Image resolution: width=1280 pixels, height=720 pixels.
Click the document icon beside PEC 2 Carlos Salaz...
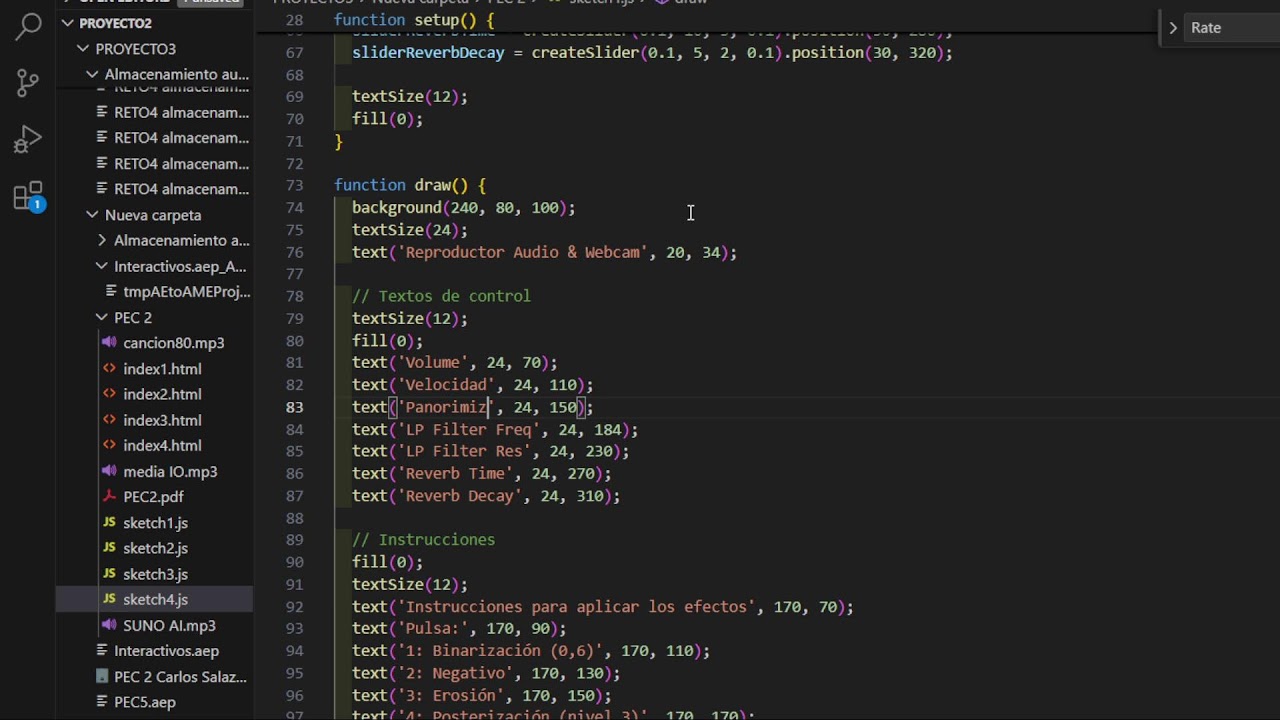tap(101, 677)
